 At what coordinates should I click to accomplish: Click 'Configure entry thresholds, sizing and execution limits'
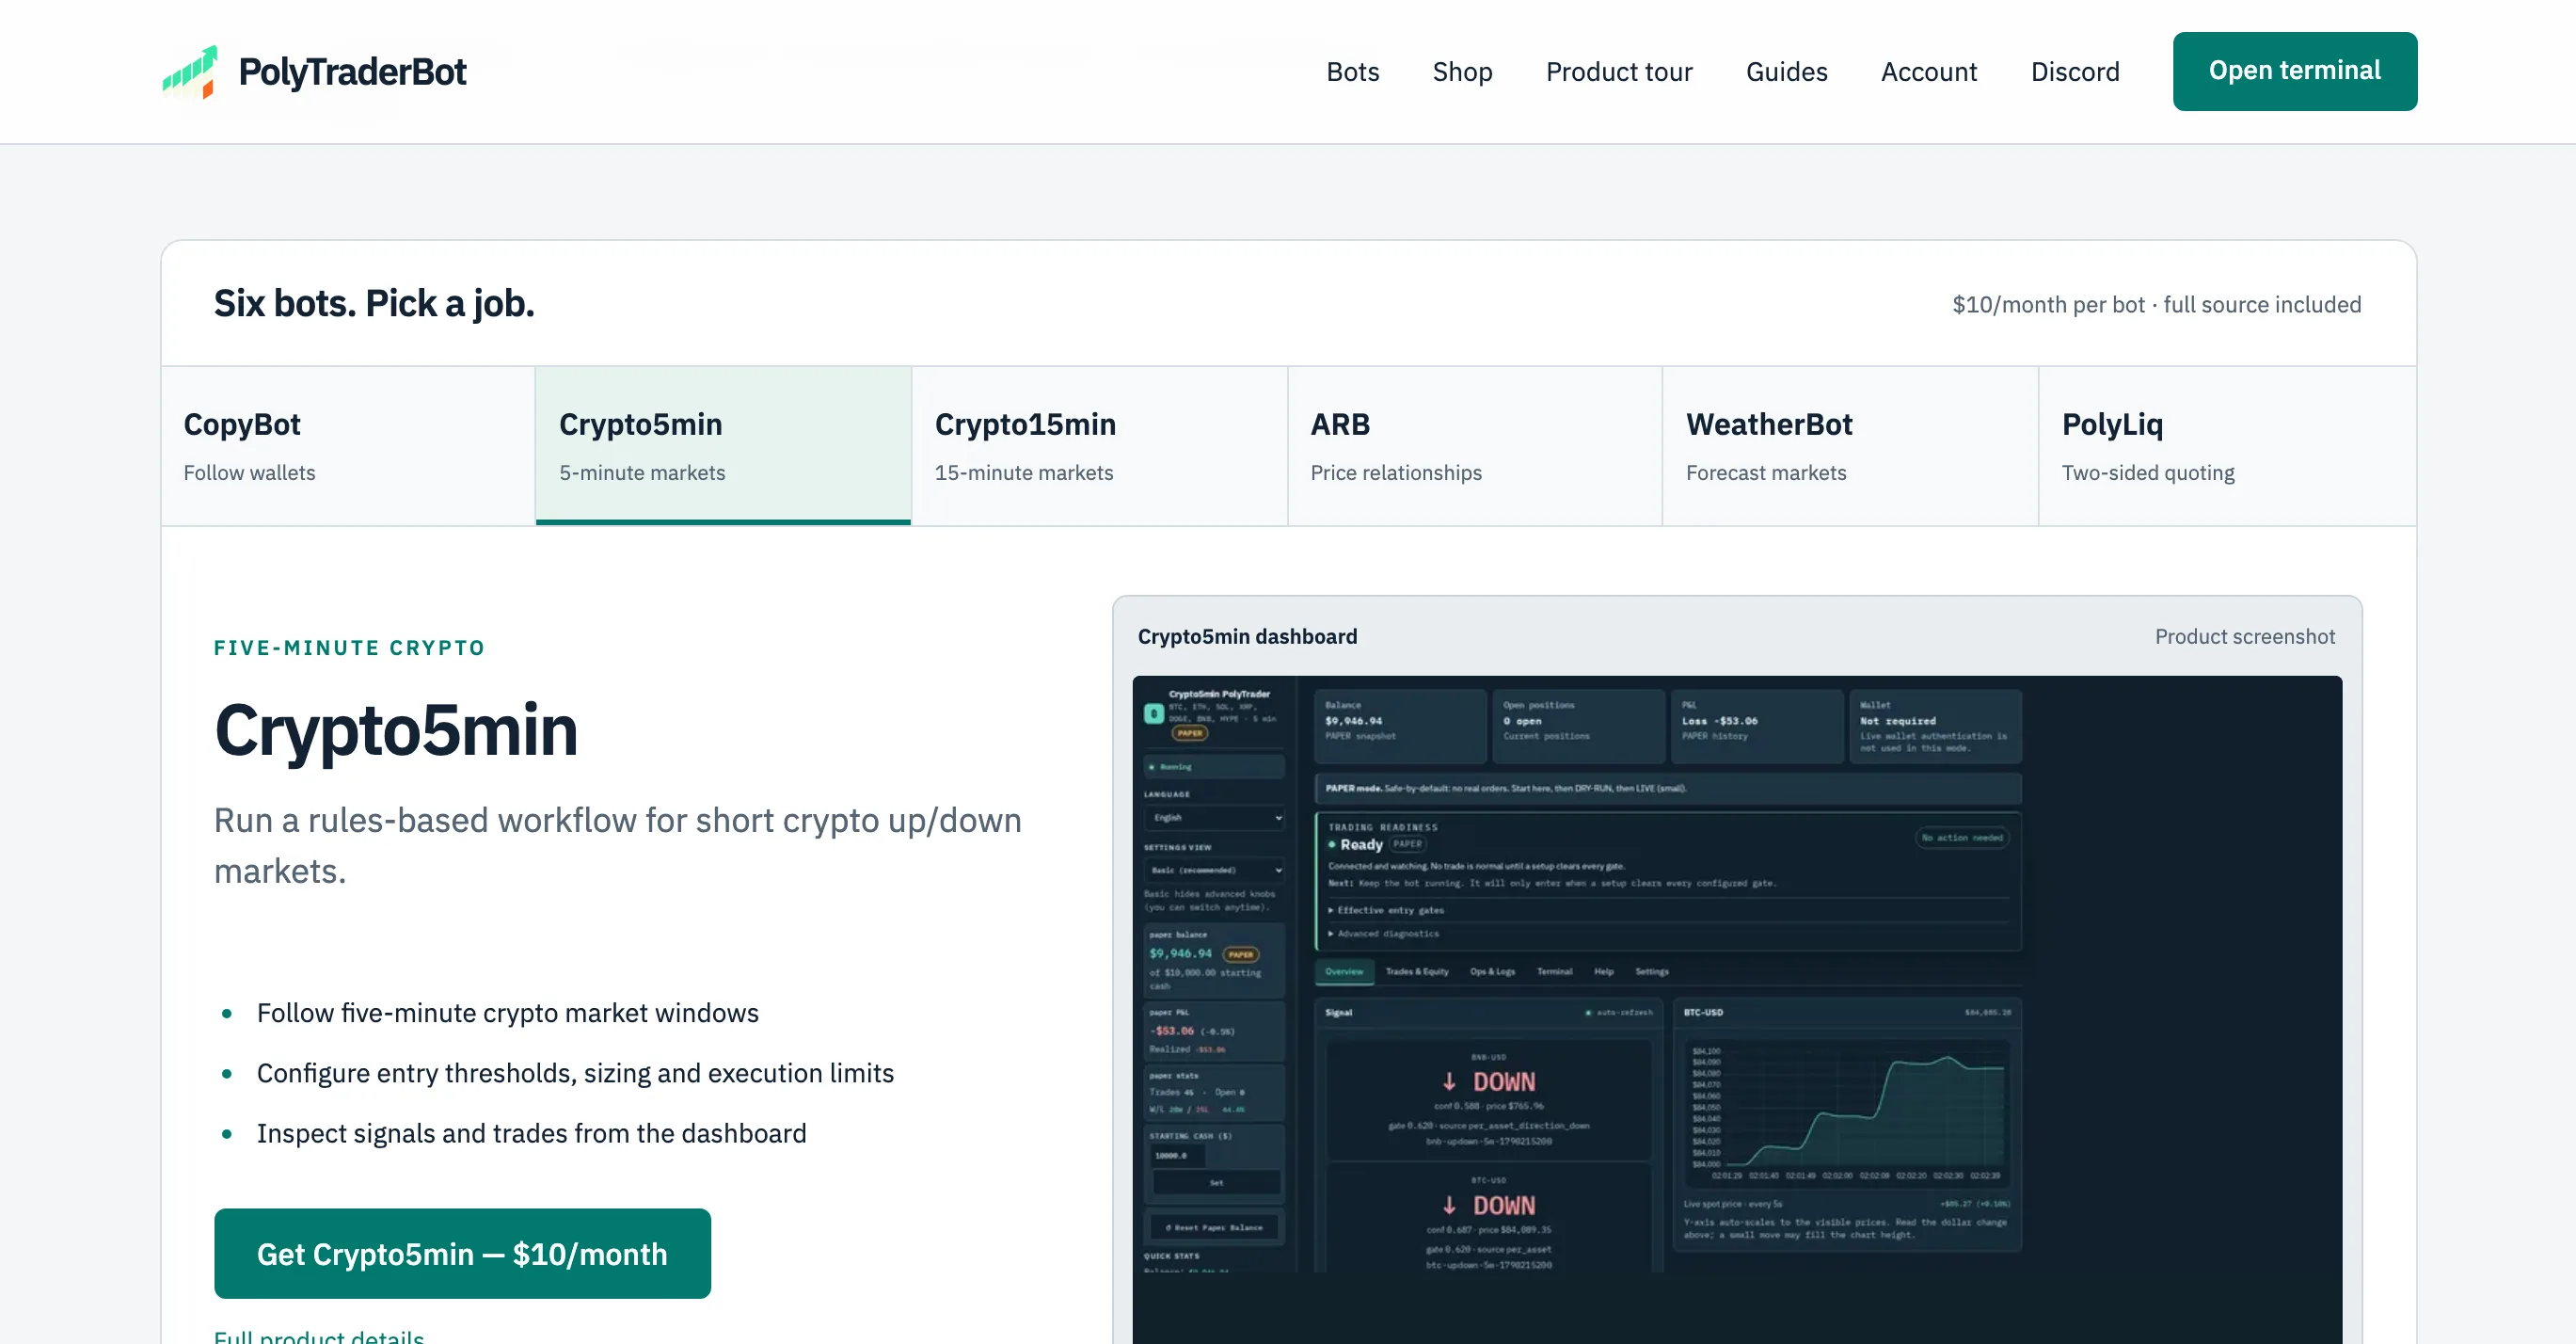[575, 1073]
